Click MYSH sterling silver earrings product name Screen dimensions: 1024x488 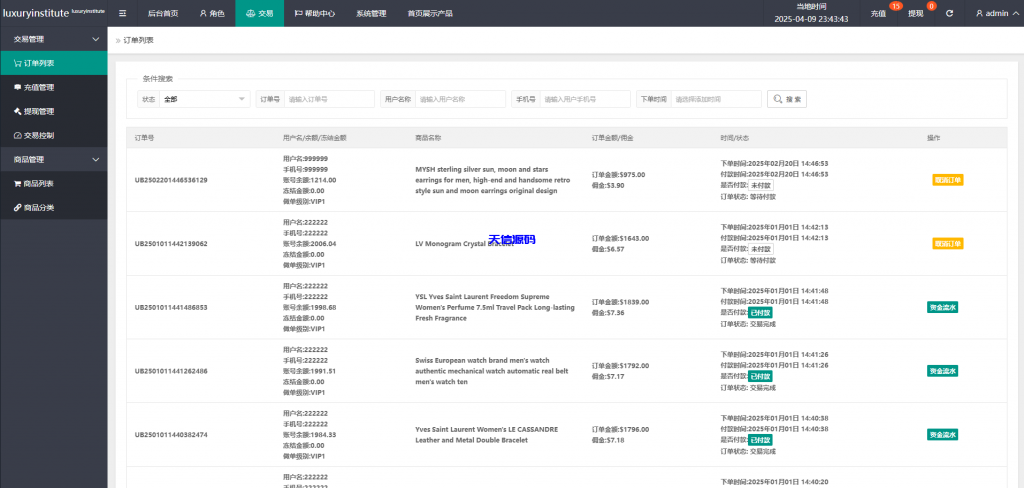click(x=493, y=180)
